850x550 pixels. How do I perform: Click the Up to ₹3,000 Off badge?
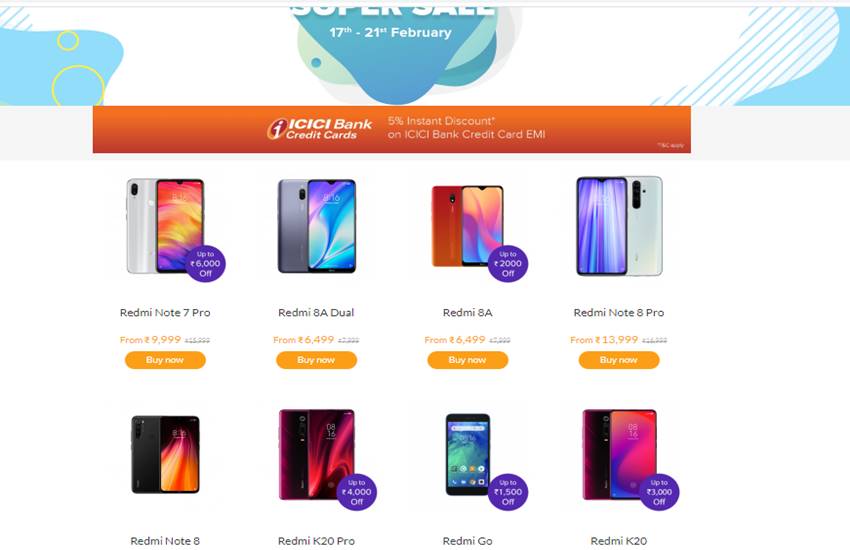pos(659,492)
